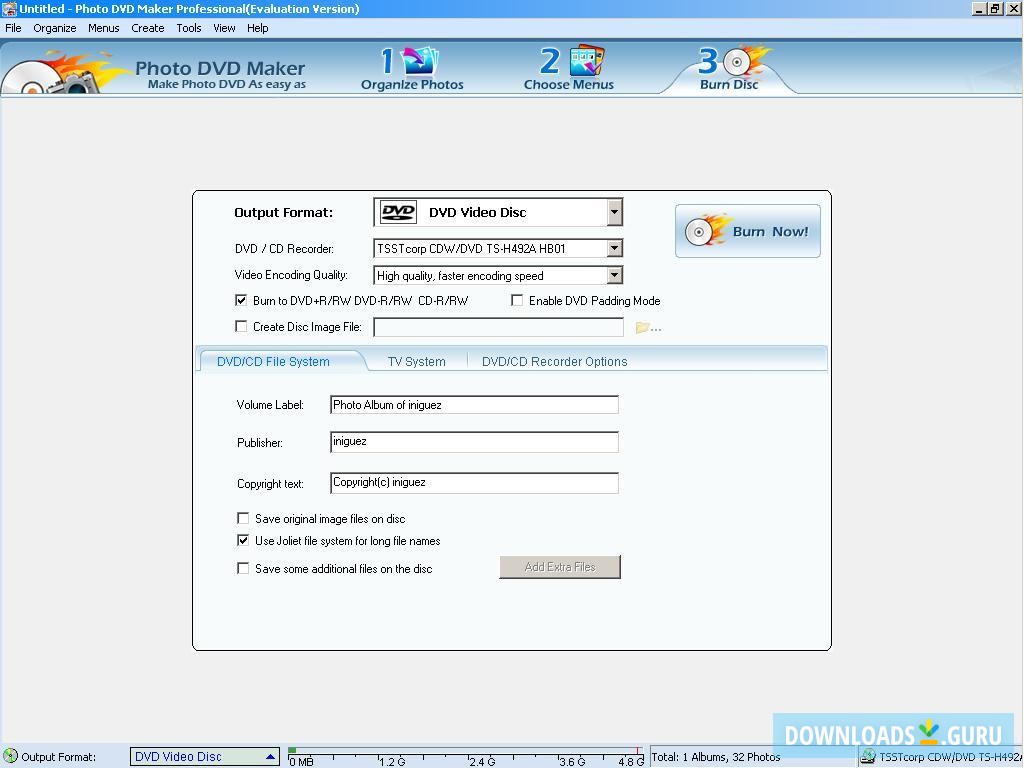The height and width of the screenshot is (768, 1024).
Task: Expand Video Encoding Quality dropdown
Action: tap(614, 276)
